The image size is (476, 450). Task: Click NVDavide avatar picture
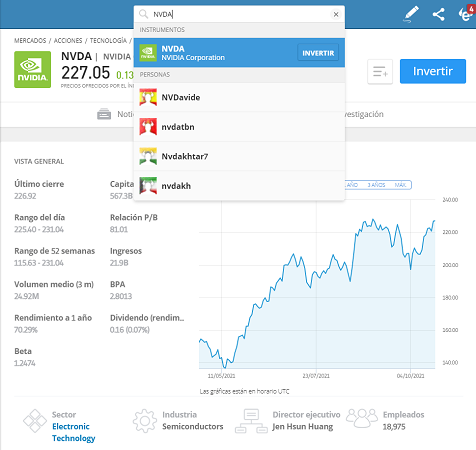click(148, 97)
